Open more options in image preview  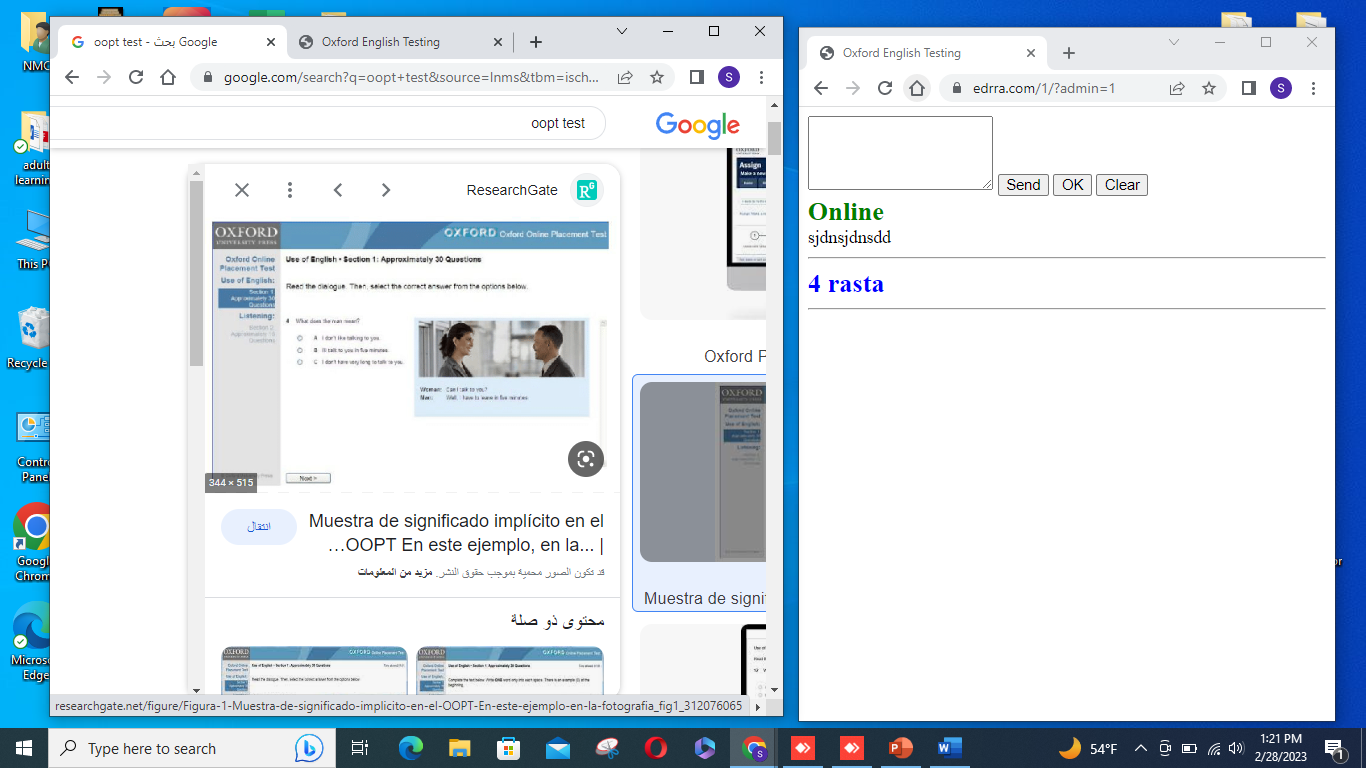tap(289, 190)
